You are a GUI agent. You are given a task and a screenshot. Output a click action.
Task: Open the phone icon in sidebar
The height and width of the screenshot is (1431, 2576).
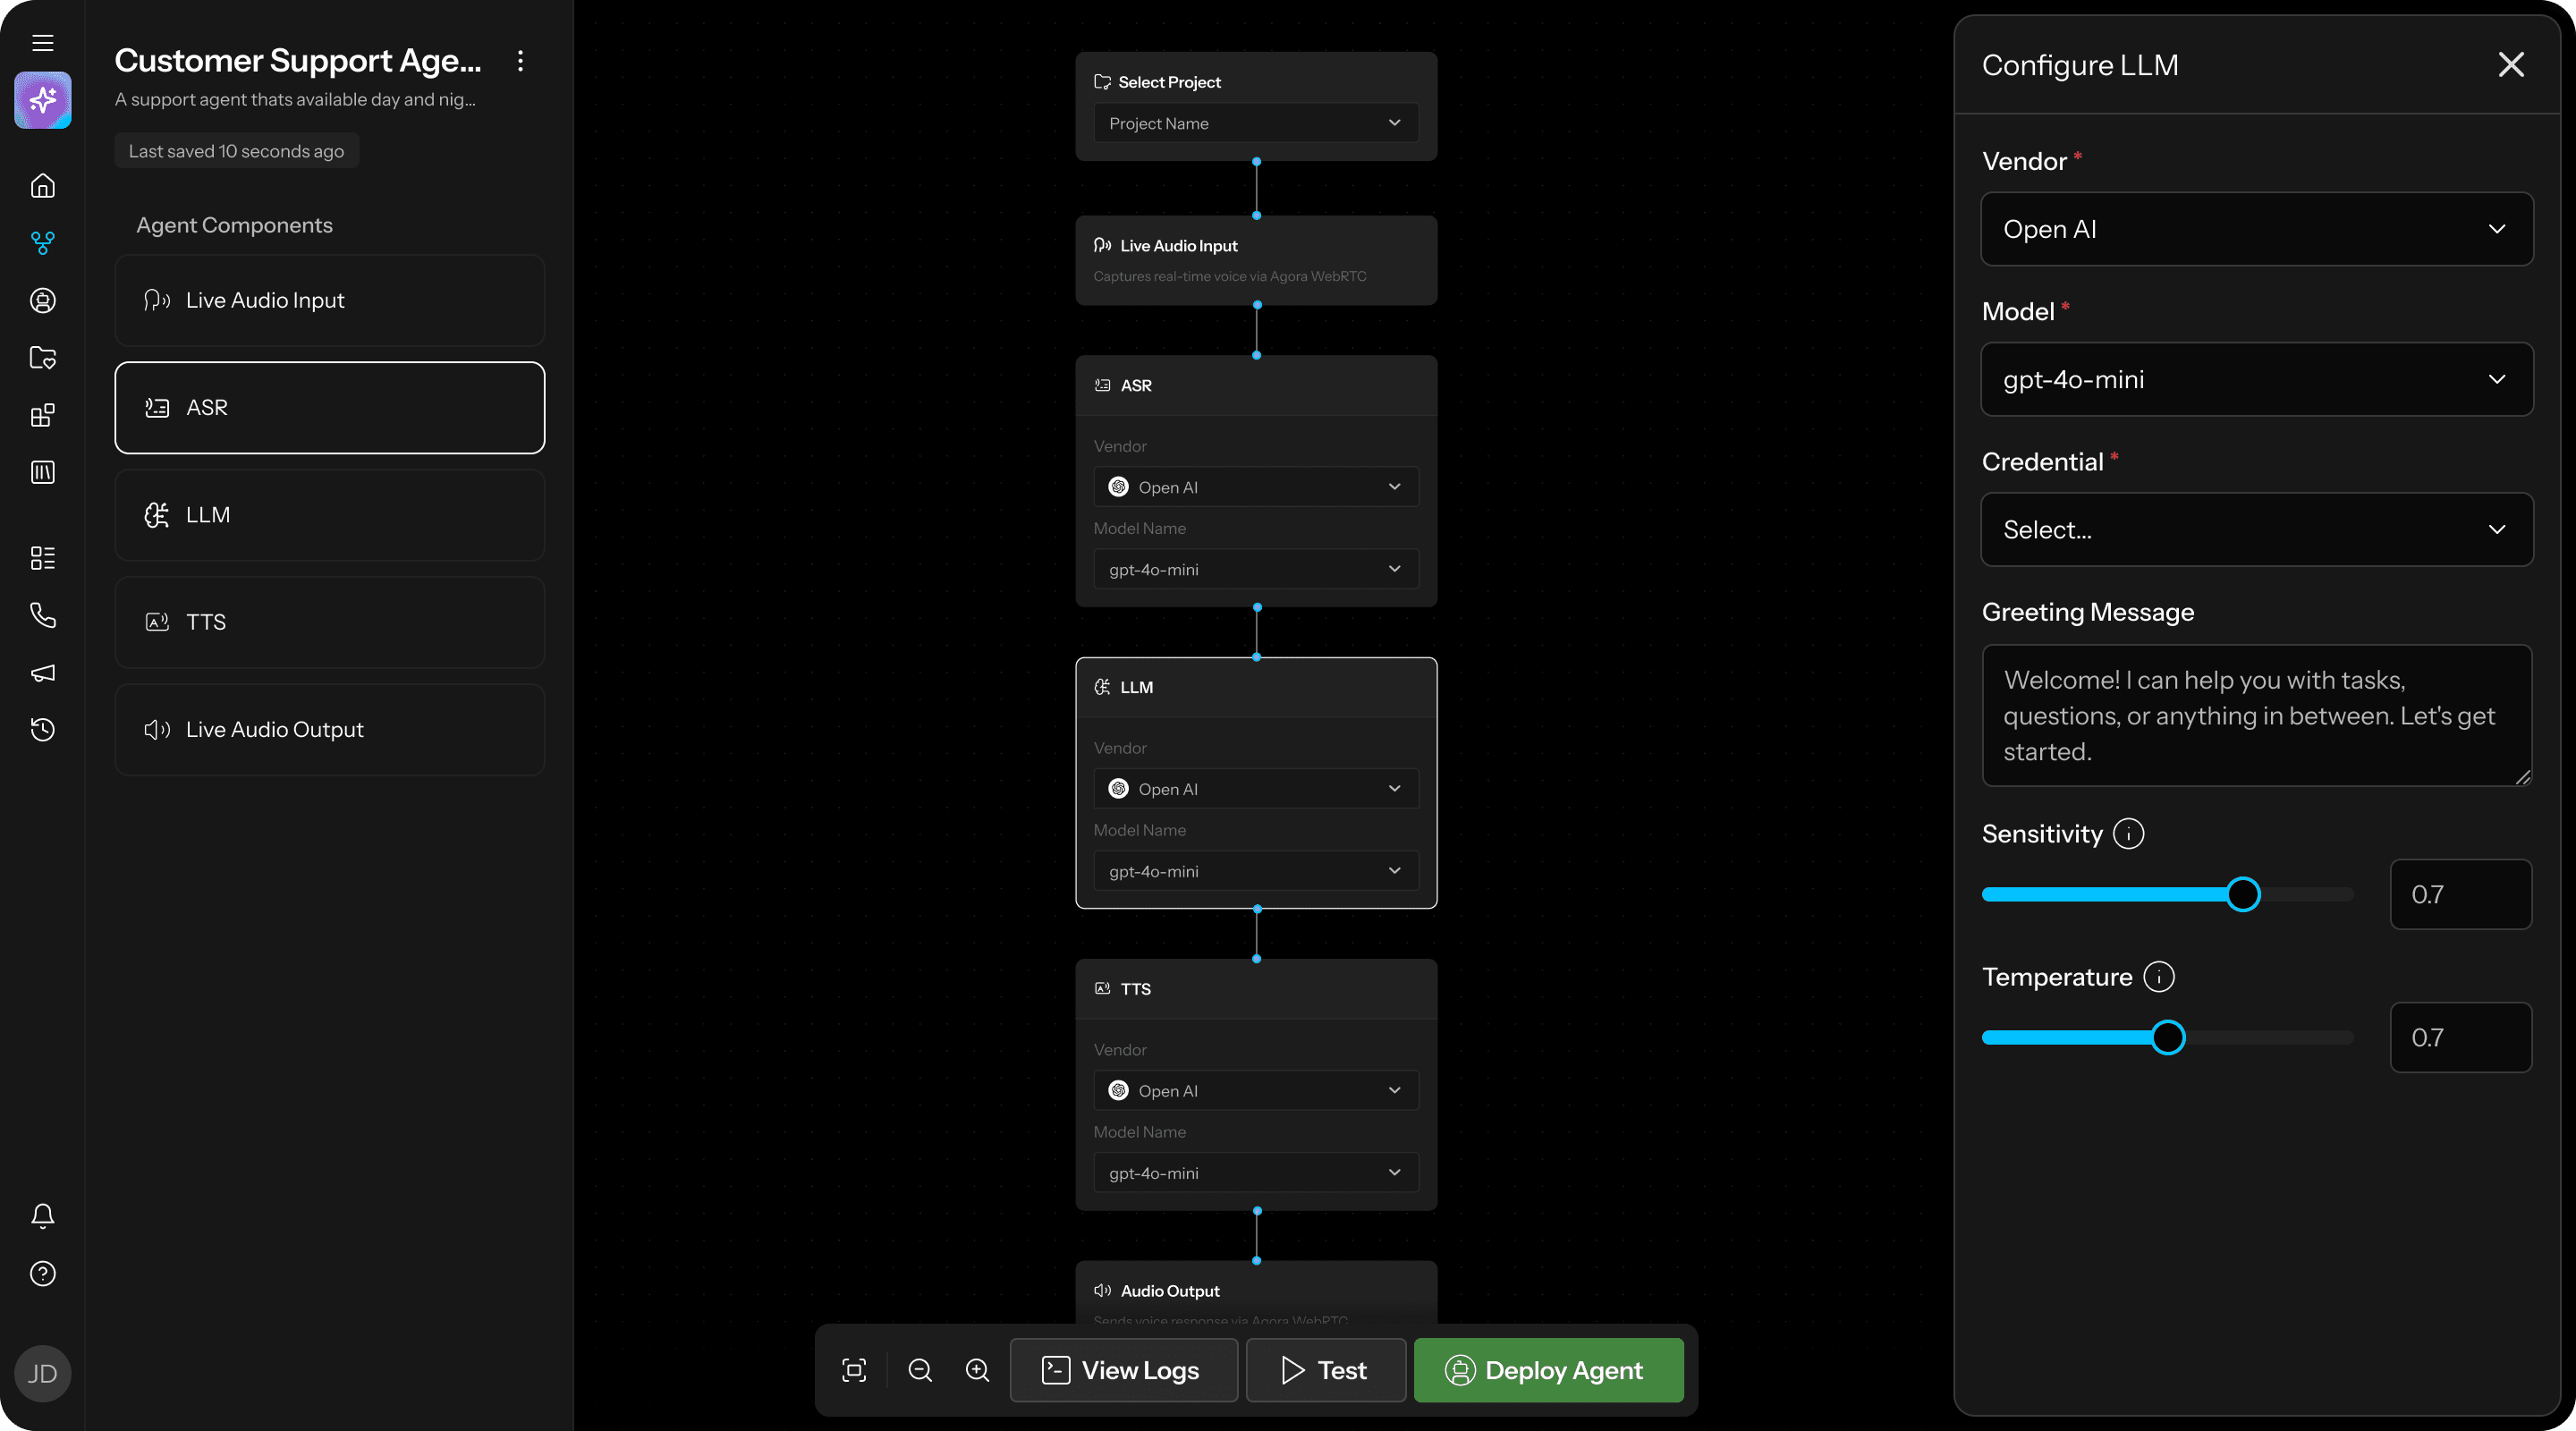pyautogui.click(x=42, y=615)
